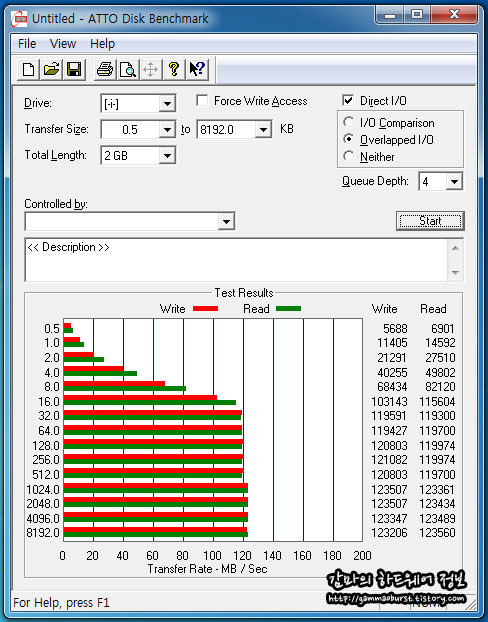This screenshot has width=488, height=622.
Task: Click the 64.0 row write value 119427
Action: click(389, 430)
